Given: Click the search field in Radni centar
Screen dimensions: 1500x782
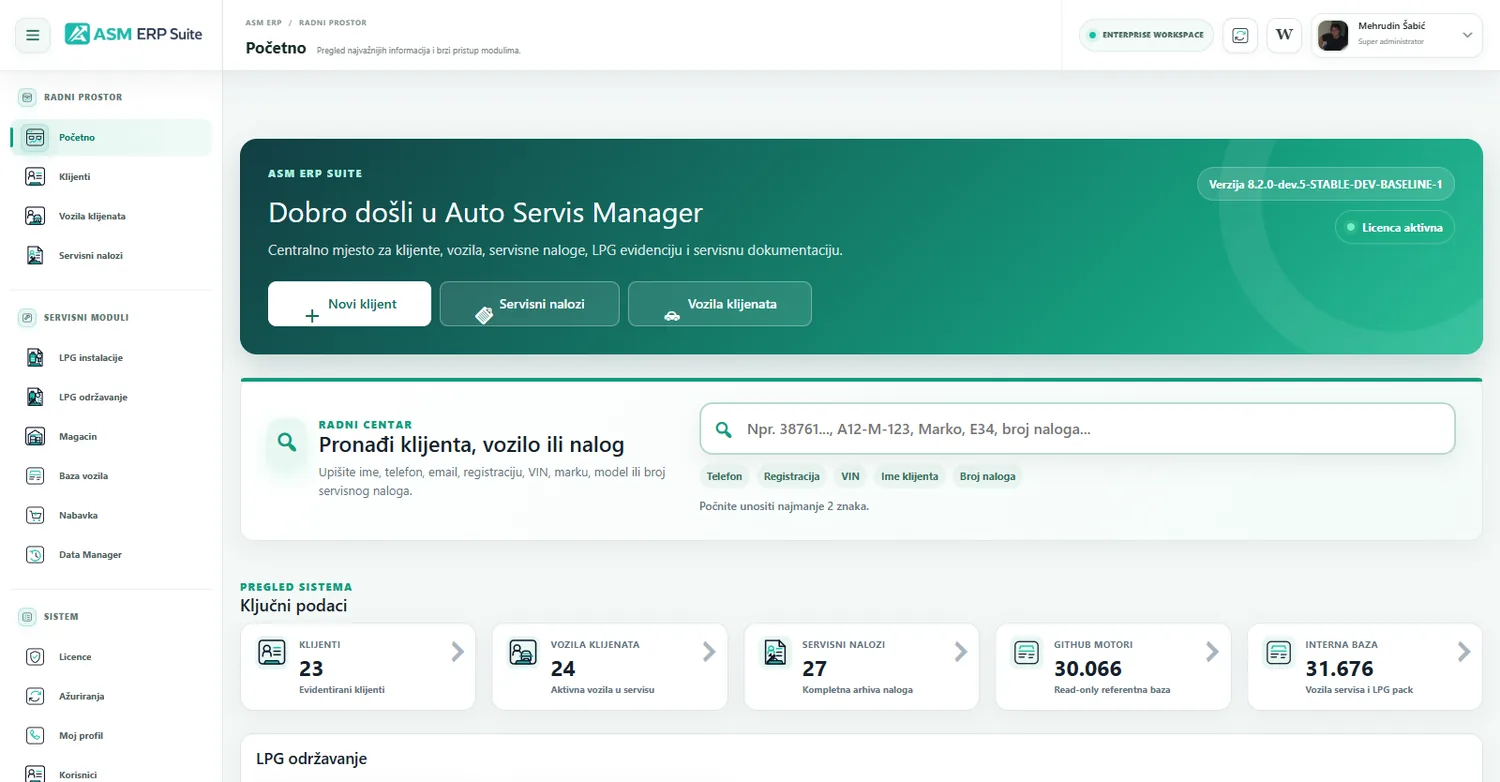Looking at the screenshot, I should click(x=1077, y=429).
